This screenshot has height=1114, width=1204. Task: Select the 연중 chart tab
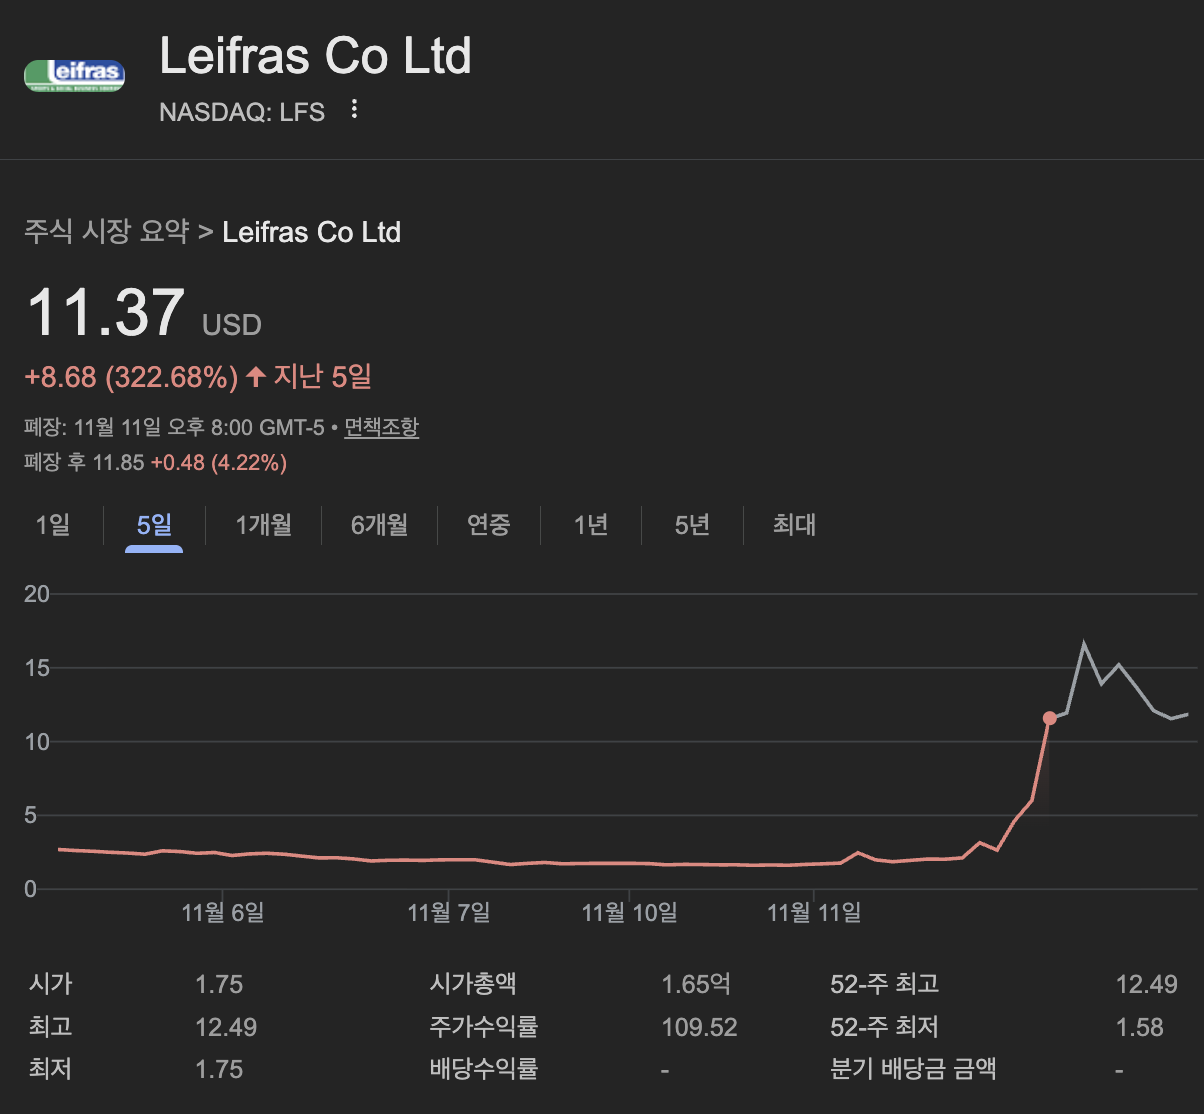coord(489,524)
